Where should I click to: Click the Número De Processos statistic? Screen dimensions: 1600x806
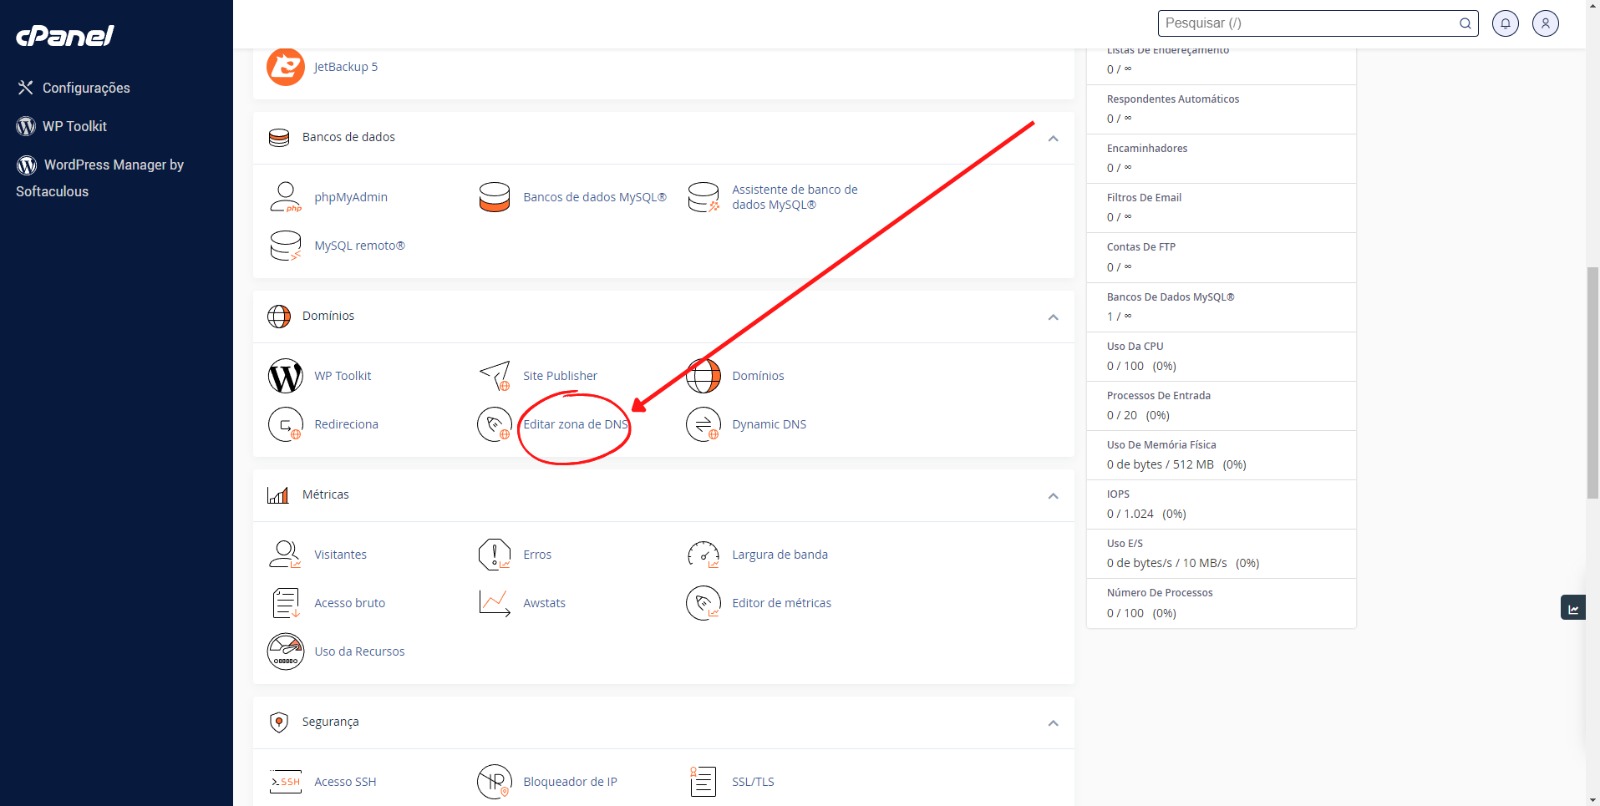pyautogui.click(x=1221, y=603)
